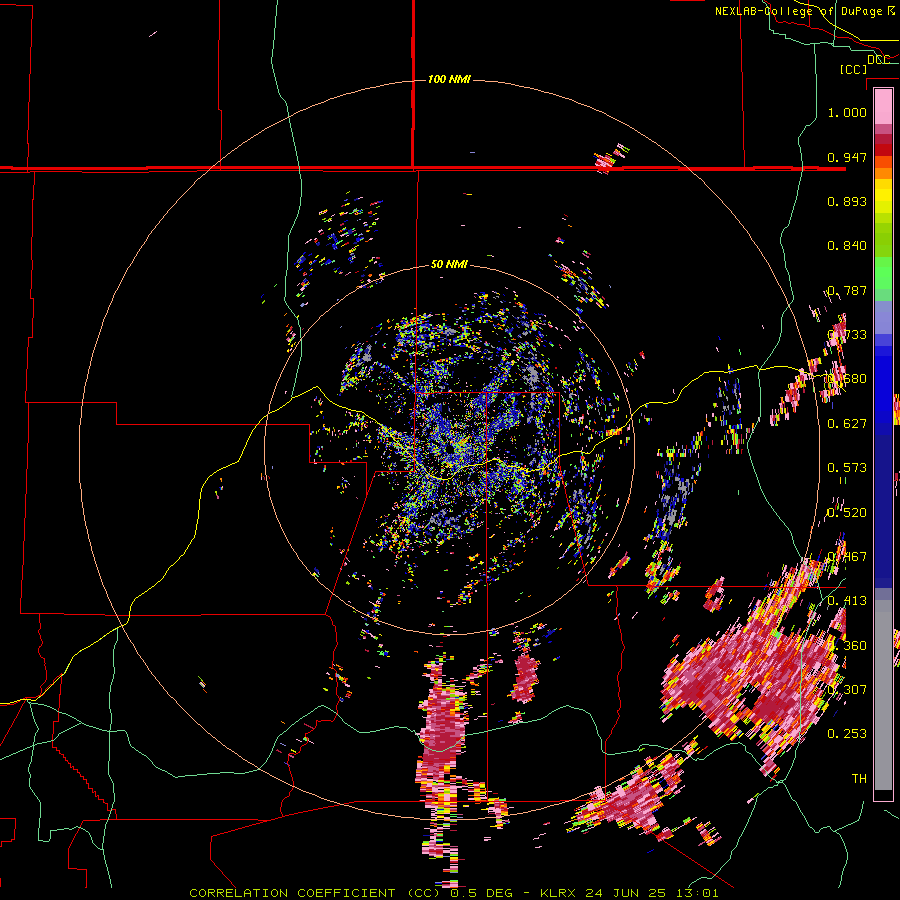Image resolution: width=900 pixels, height=900 pixels.
Task: Select the 0.573 scale value
Action: pos(847,468)
